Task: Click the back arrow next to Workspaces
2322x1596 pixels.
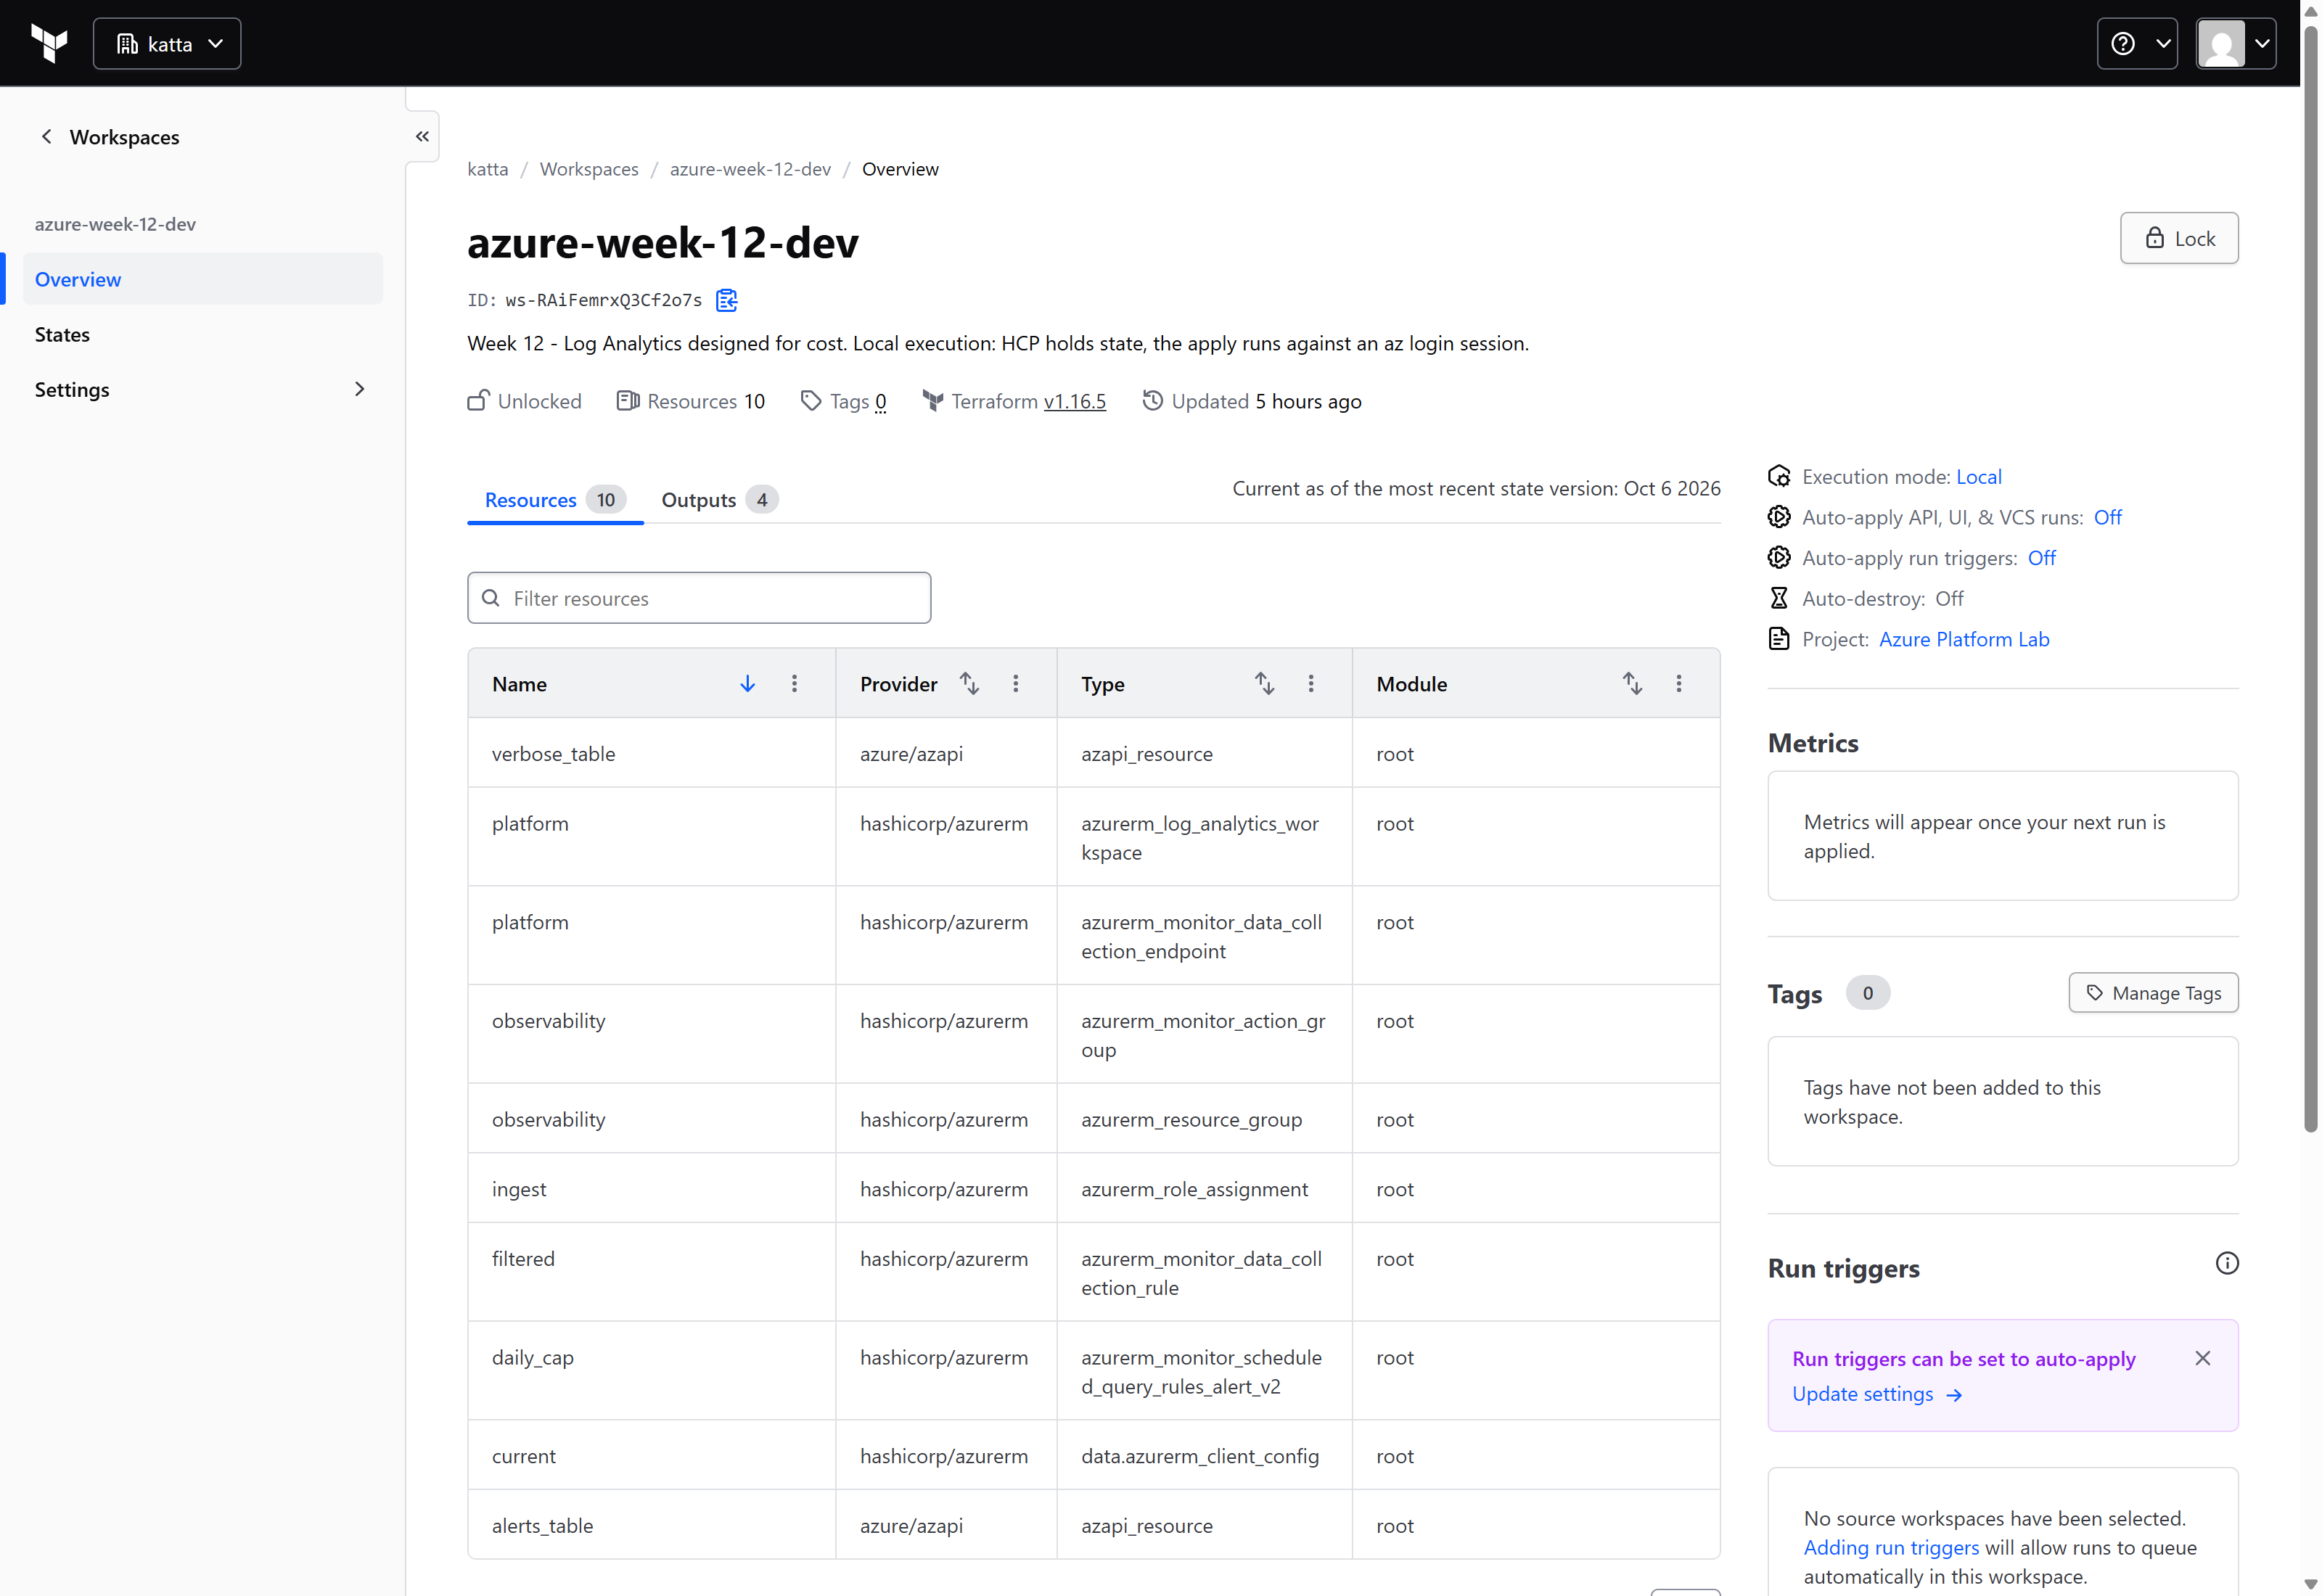Action: (x=46, y=137)
